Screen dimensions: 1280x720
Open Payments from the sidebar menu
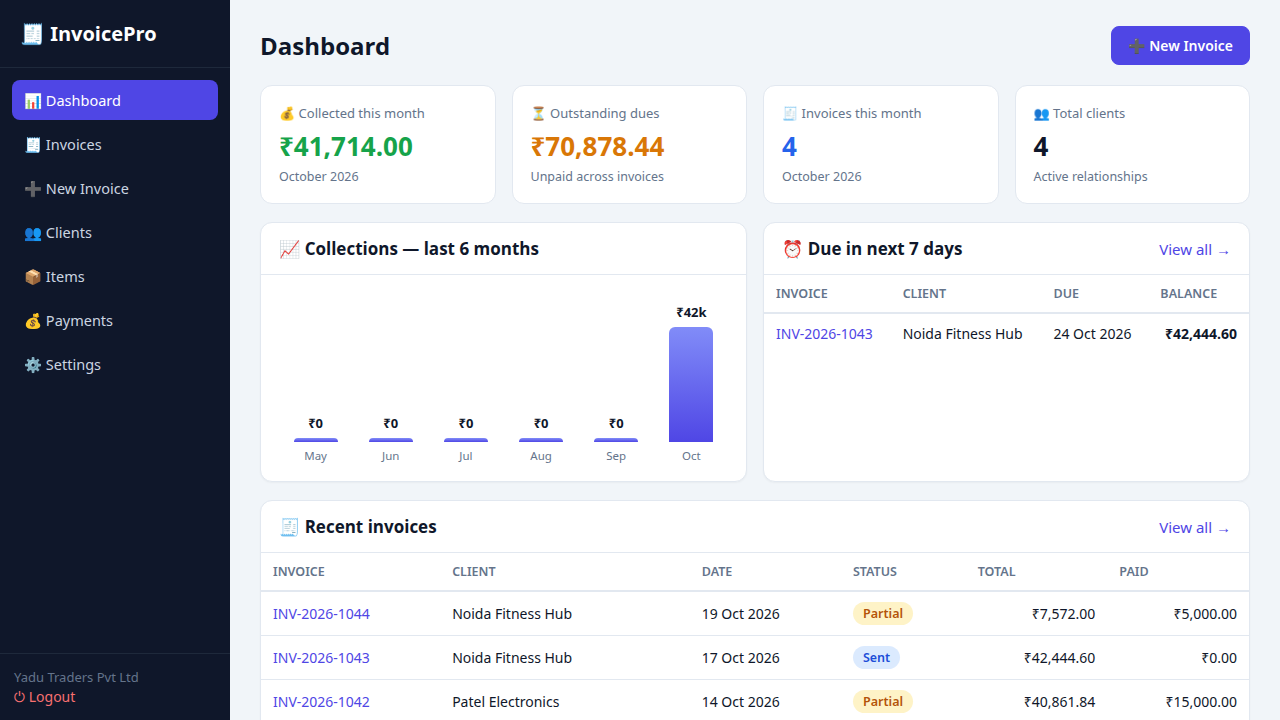pos(115,321)
